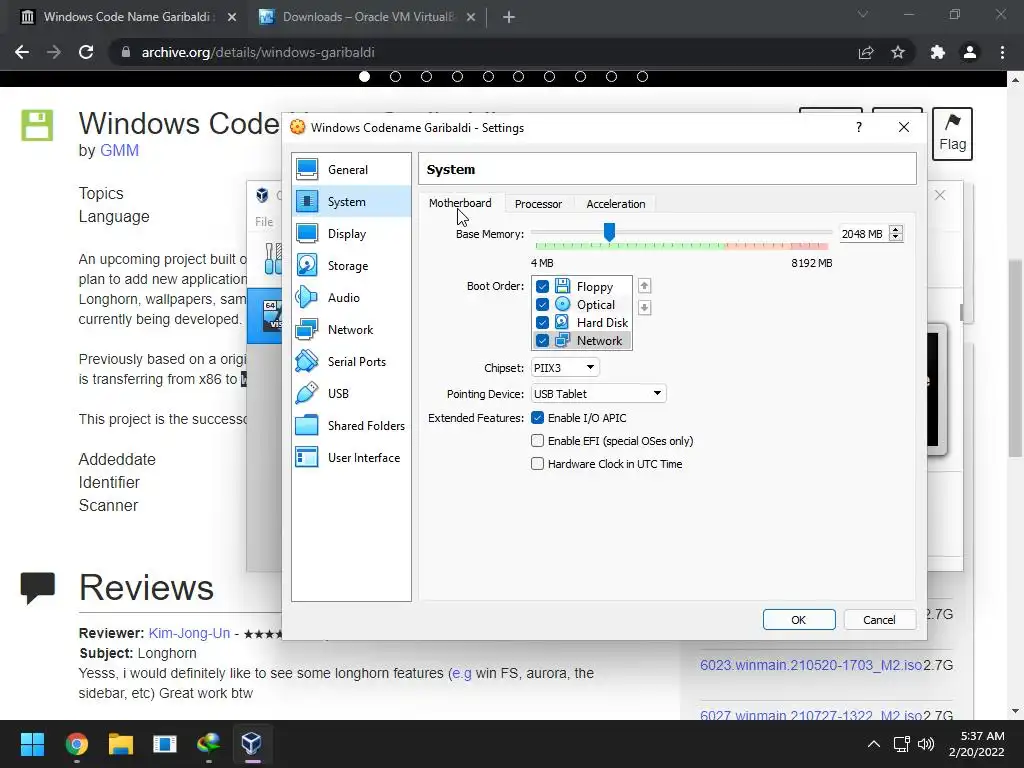
Task: Click OK in the Settings dialog
Action: pyautogui.click(x=799, y=620)
